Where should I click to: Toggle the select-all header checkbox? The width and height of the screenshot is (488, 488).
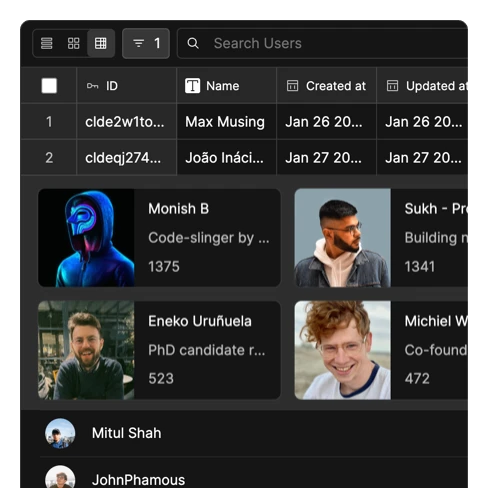49,86
